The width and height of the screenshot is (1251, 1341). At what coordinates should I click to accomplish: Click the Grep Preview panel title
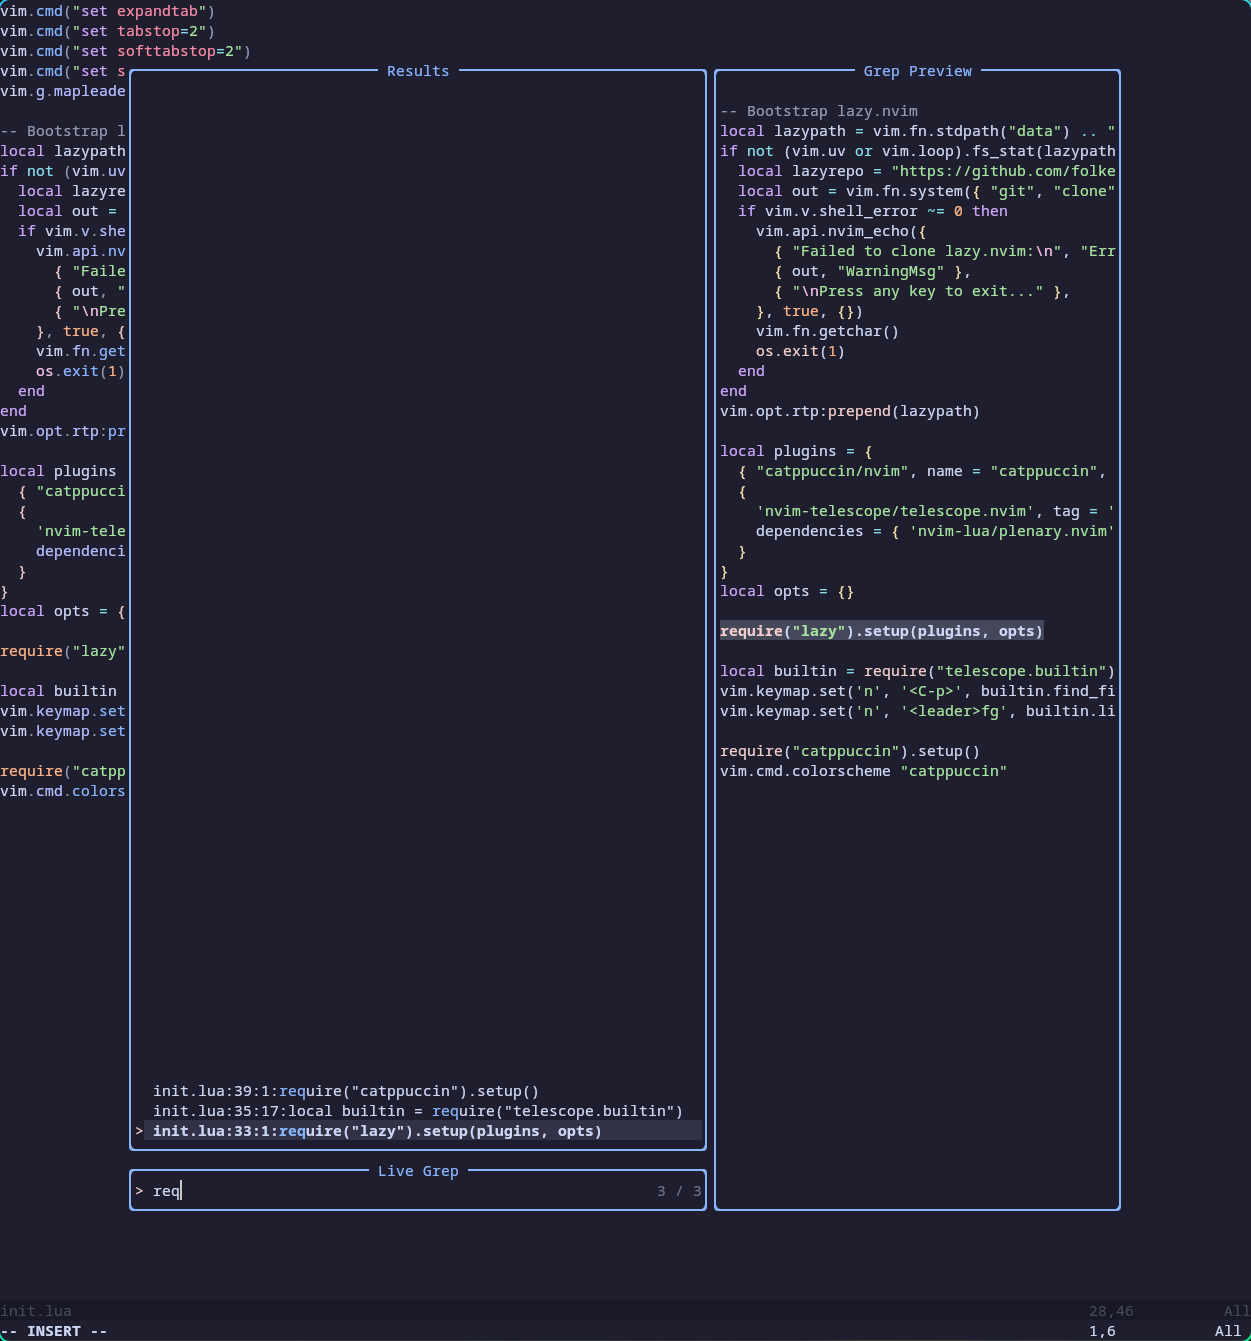pyautogui.click(x=918, y=71)
